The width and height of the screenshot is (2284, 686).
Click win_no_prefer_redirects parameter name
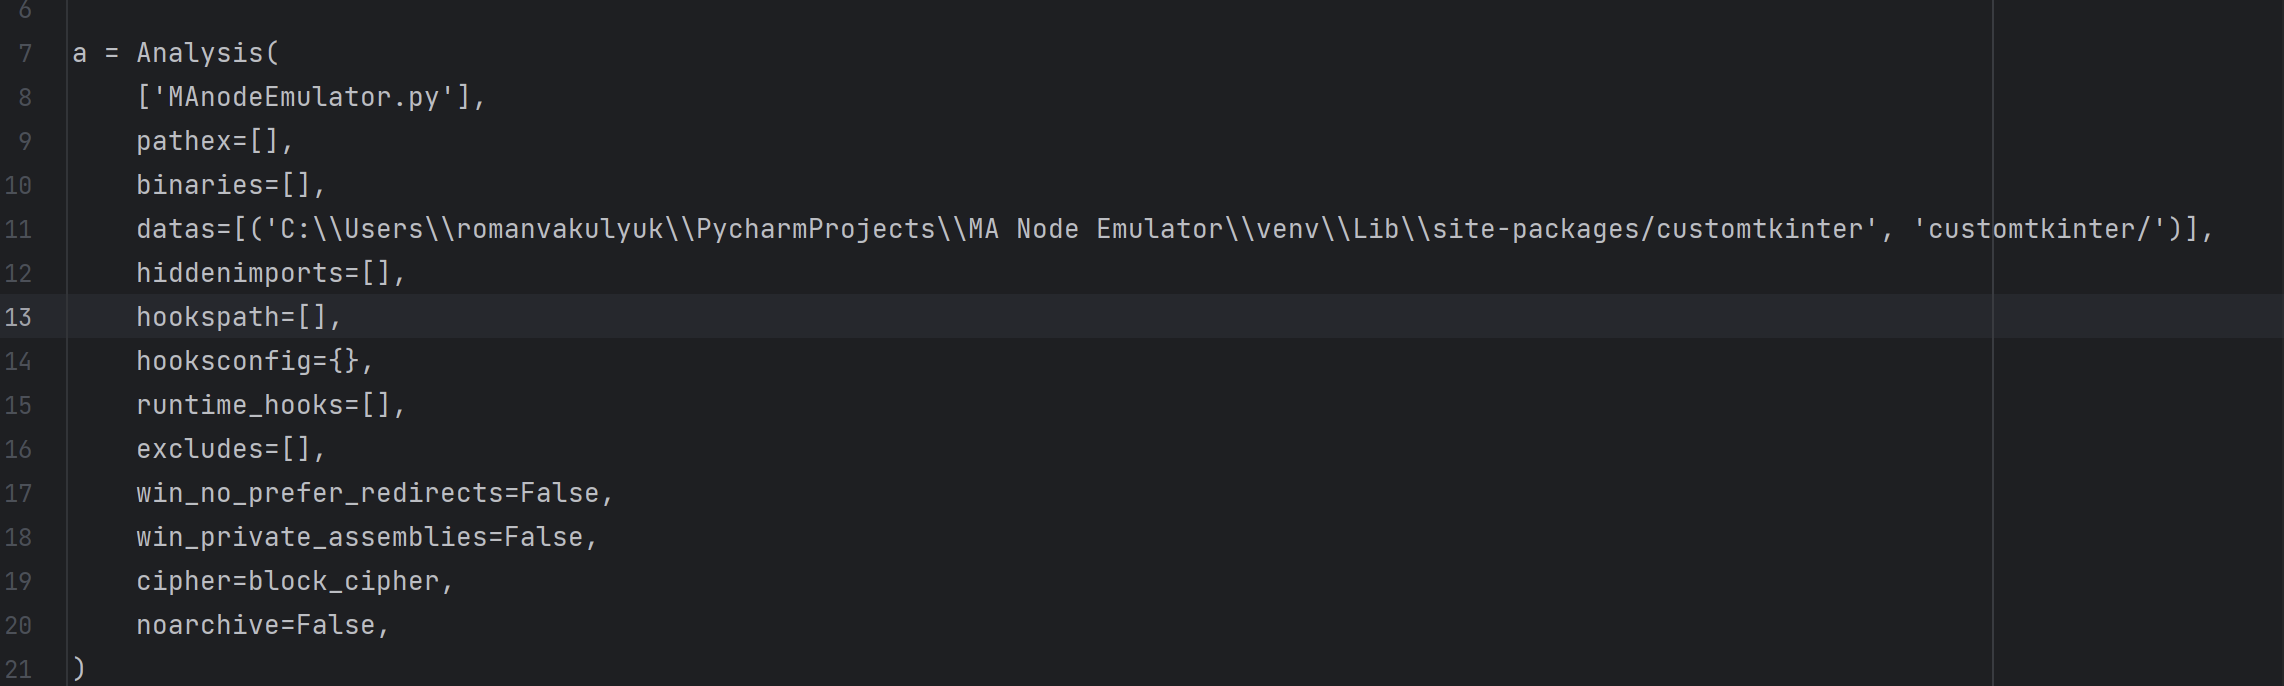pos(320,493)
